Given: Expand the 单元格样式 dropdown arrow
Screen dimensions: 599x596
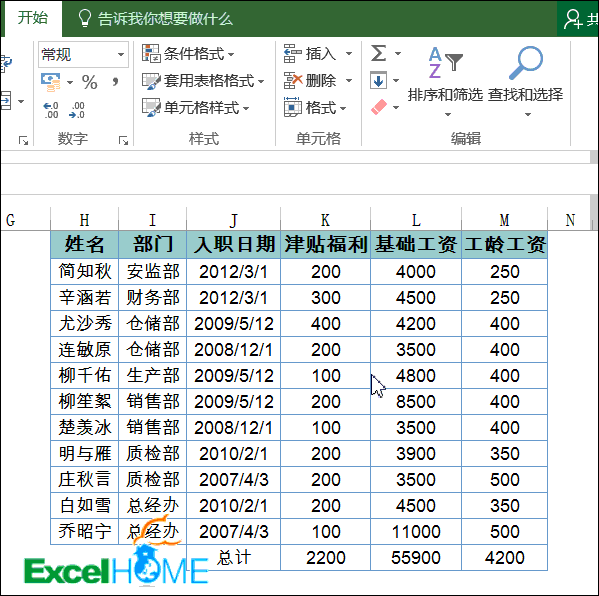Looking at the screenshot, I should [246, 109].
